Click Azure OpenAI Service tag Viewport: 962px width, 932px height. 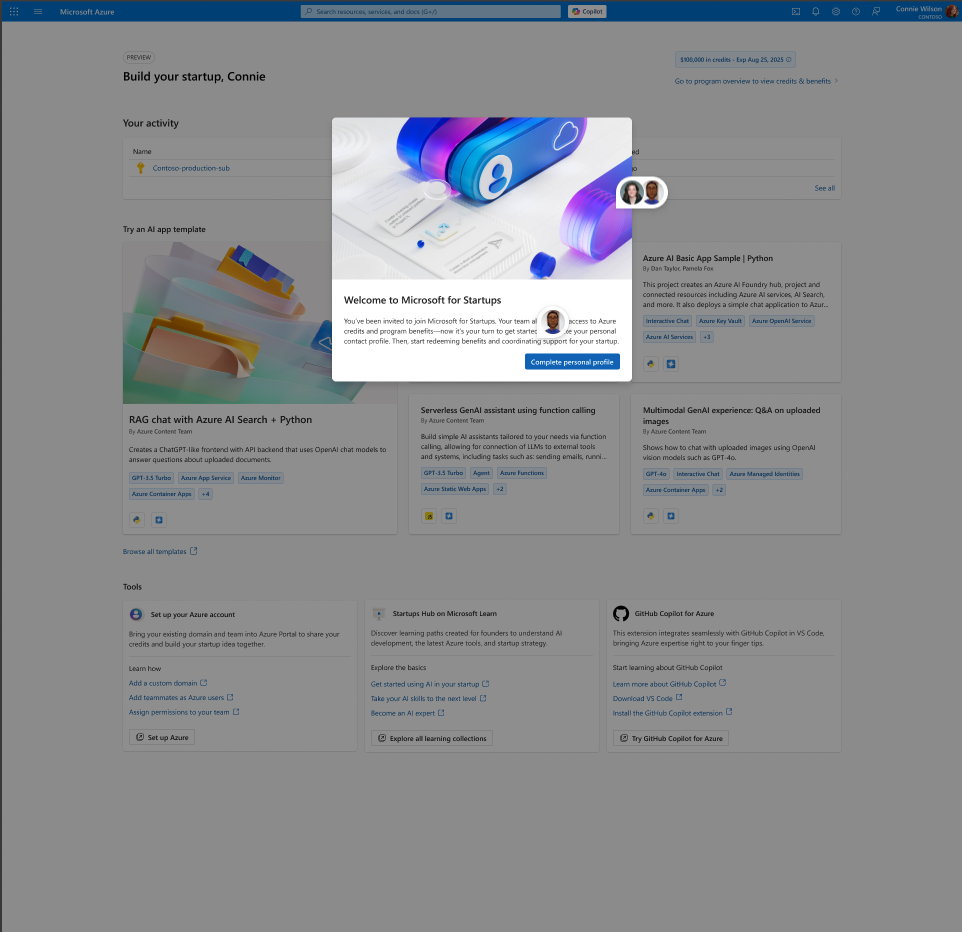[782, 321]
